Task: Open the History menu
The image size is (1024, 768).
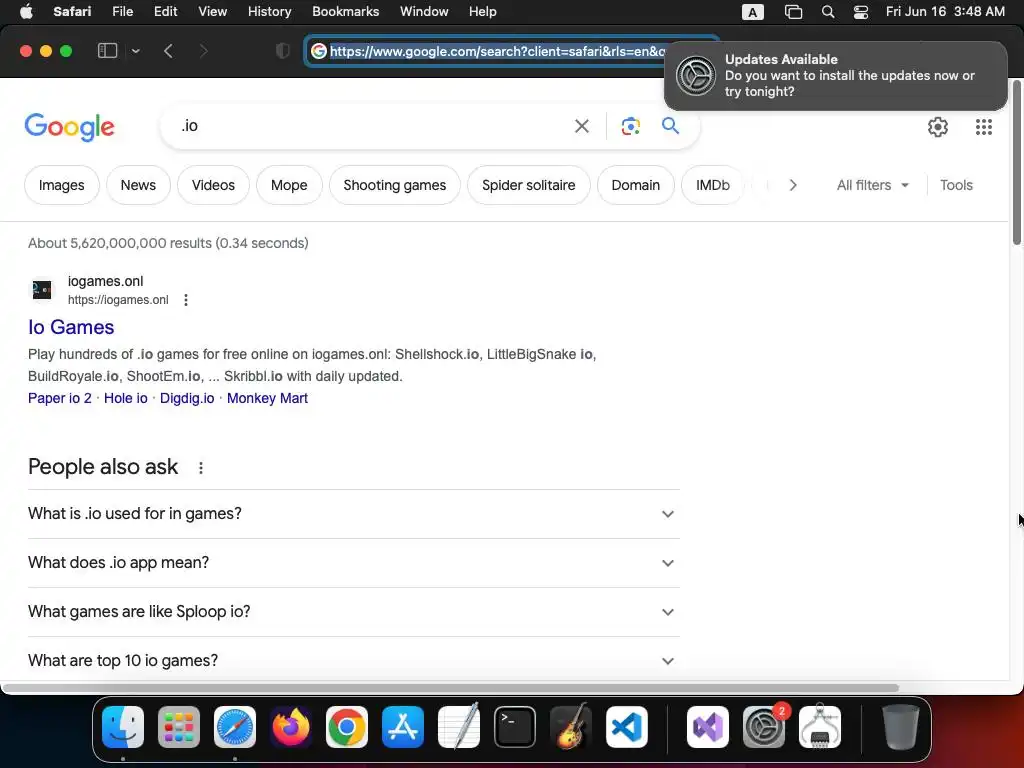Action: 269,12
